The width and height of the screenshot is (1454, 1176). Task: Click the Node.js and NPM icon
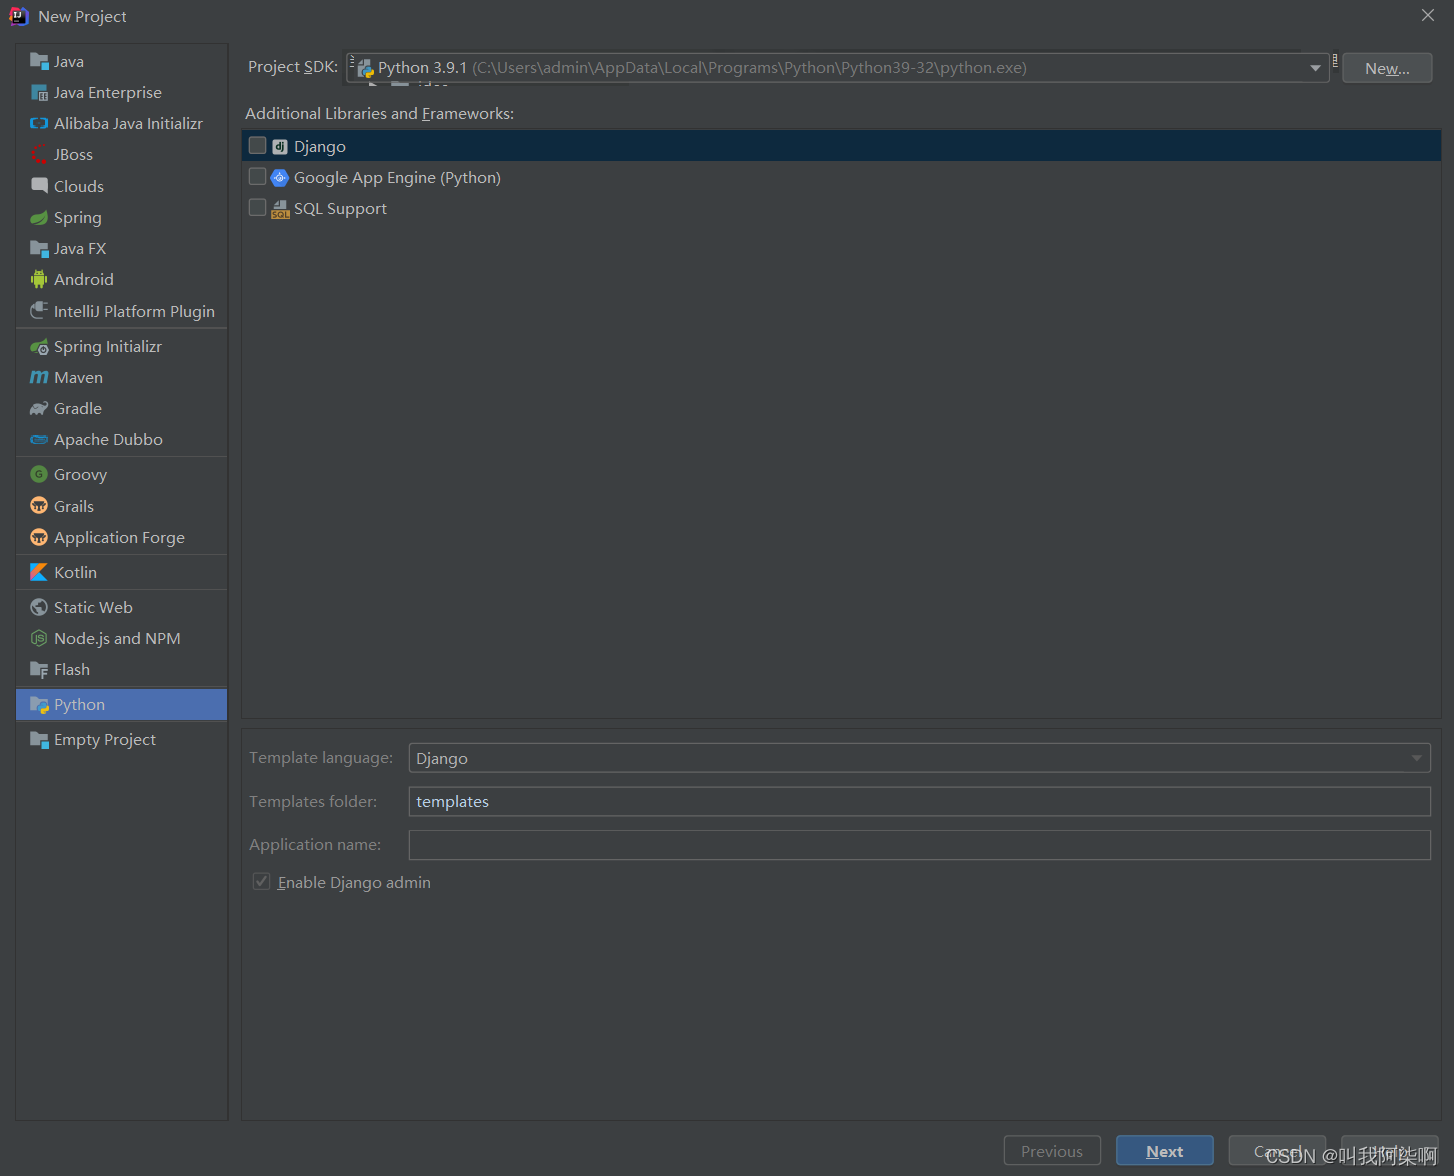pyautogui.click(x=39, y=638)
